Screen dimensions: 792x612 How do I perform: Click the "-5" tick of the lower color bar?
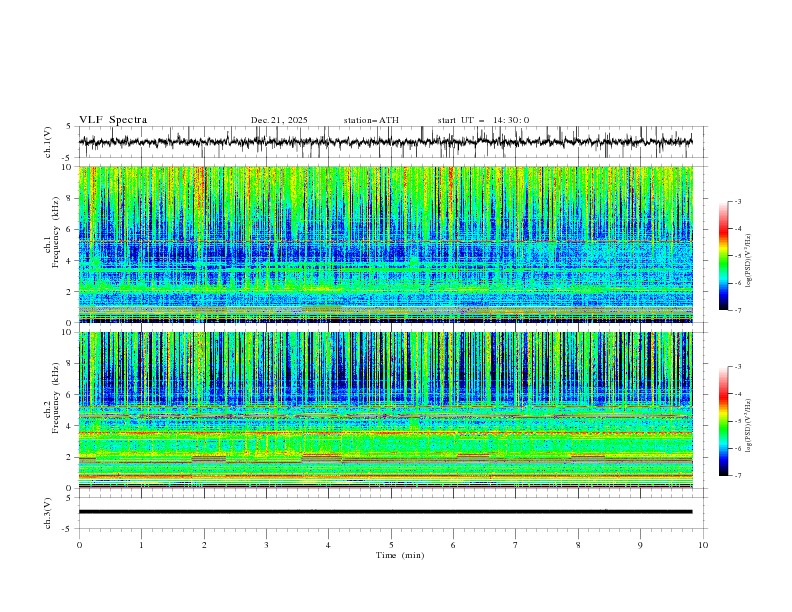coord(737,421)
